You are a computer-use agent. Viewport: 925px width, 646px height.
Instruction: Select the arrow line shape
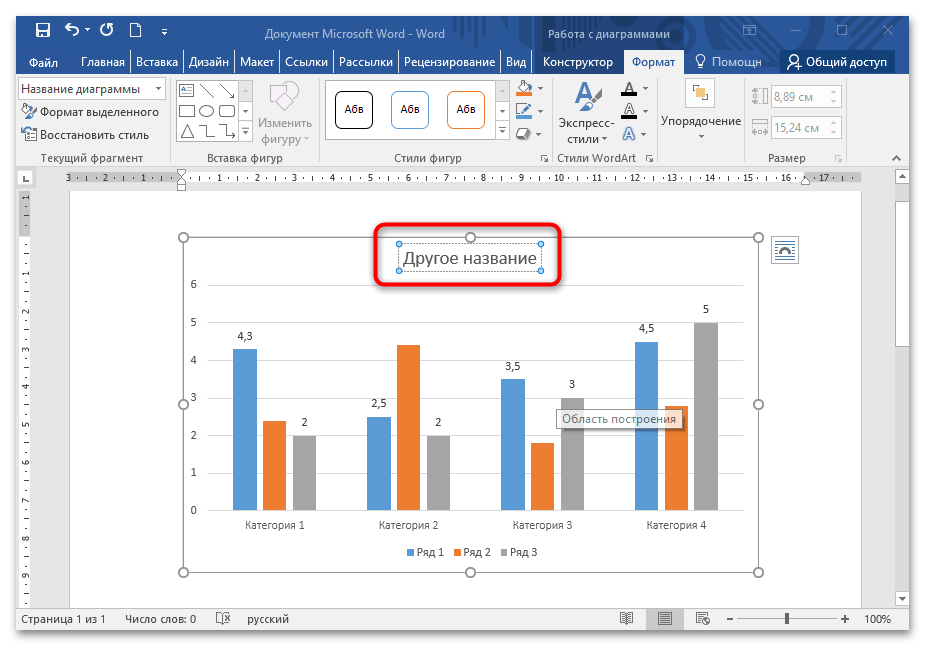coord(227,90)
